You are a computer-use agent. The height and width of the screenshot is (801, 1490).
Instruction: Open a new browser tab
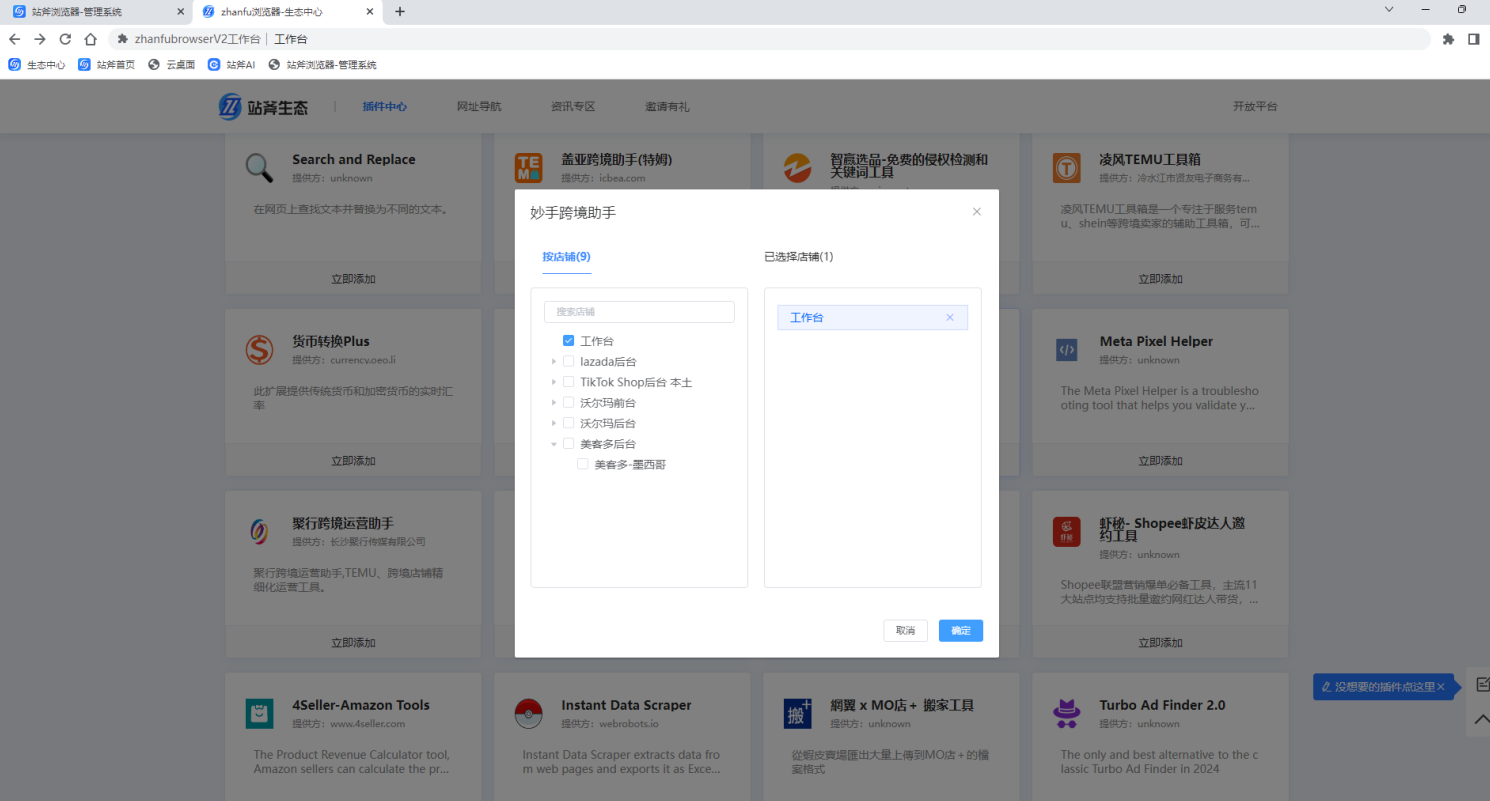(400, 12)
